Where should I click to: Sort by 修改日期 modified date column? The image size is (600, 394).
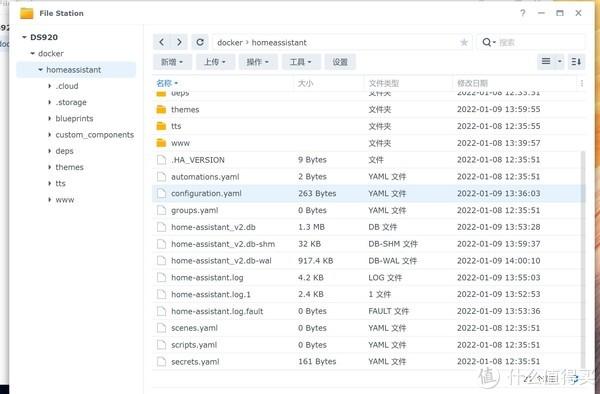coord(472,83)
